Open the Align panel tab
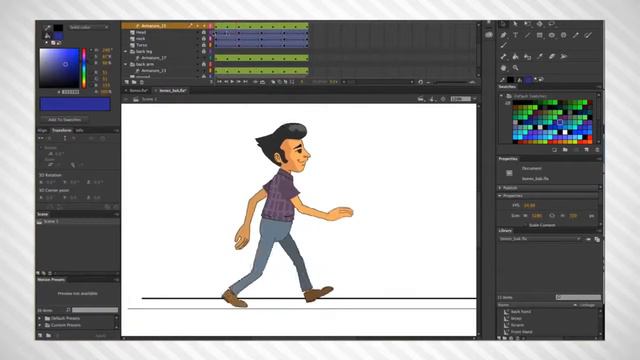This screenshot has height=360, width=640. click(x=42, y=131)
